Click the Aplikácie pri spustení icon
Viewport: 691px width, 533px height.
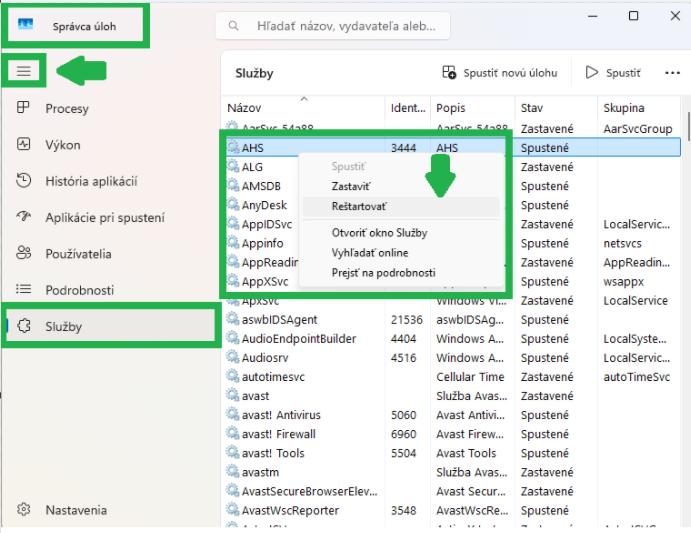[x=24, y=217]
